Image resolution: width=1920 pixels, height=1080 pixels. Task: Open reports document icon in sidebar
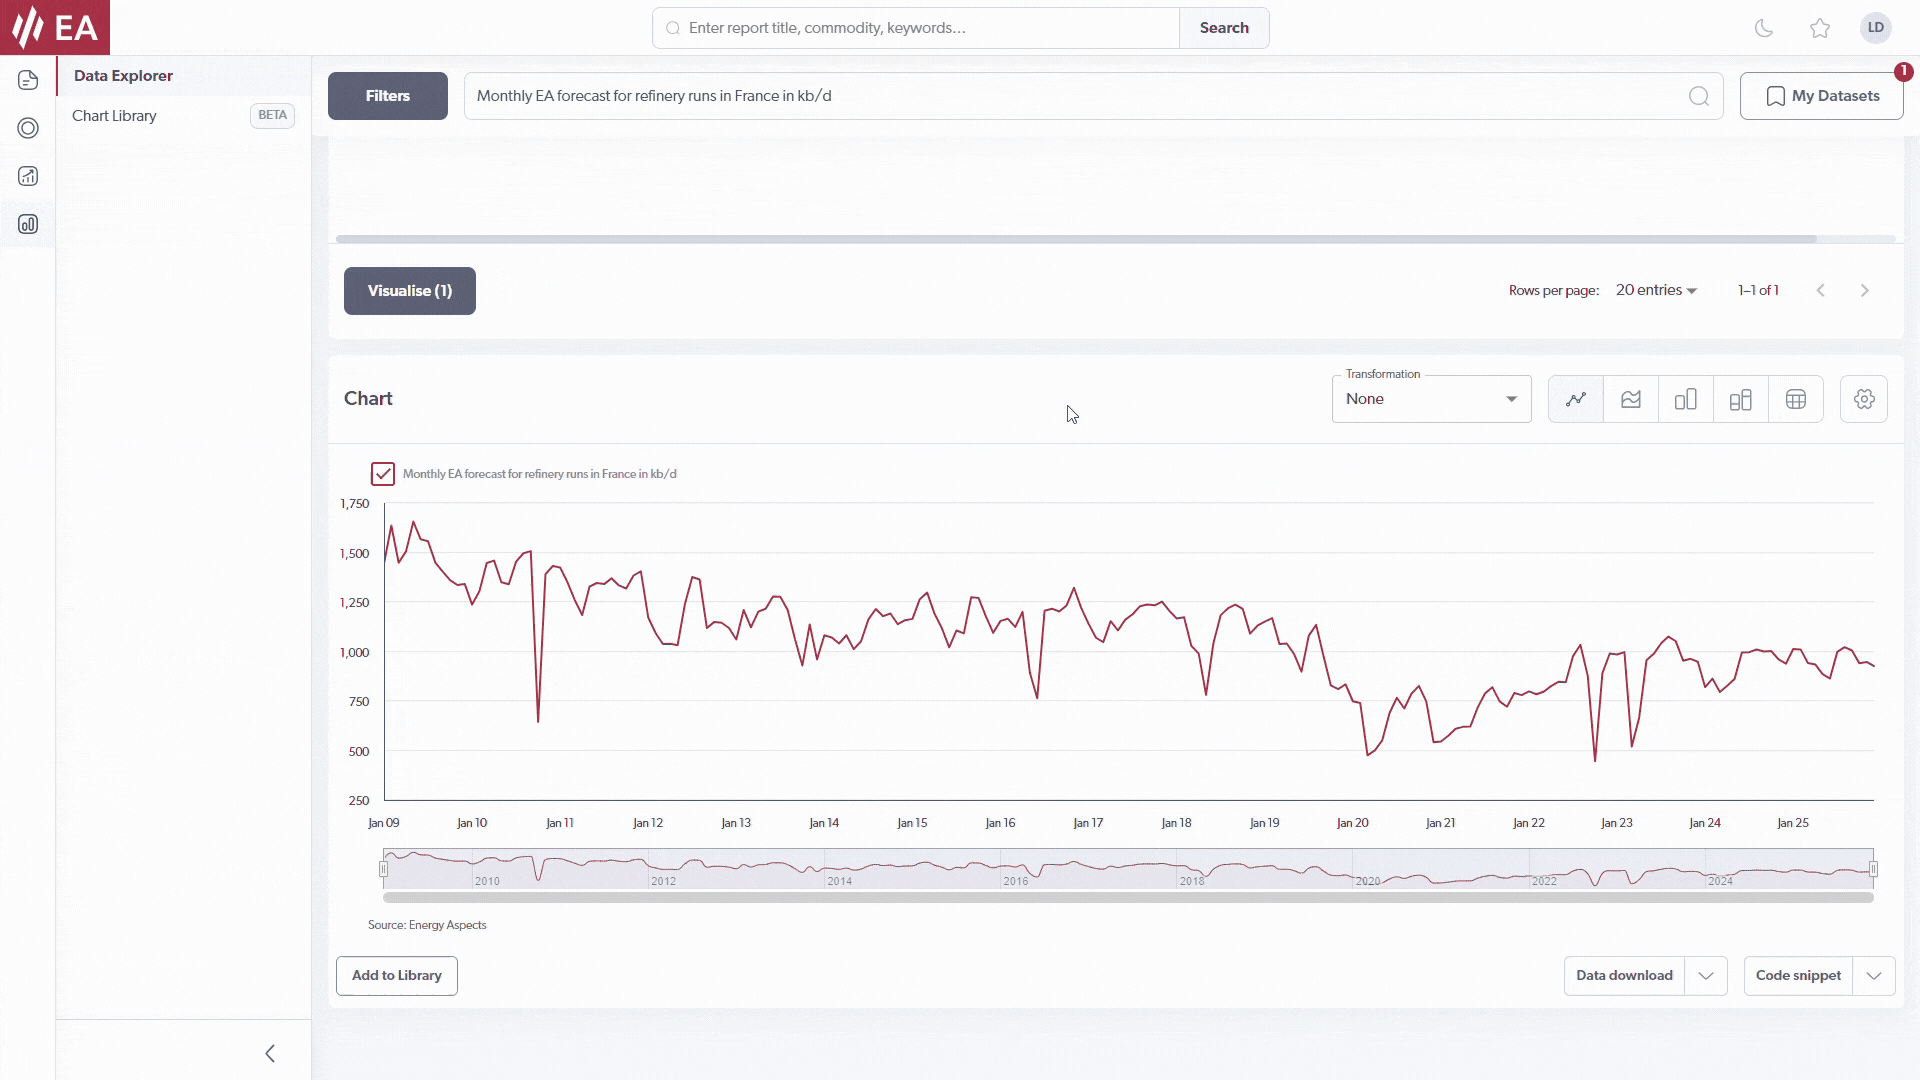pyautogui.click(x=28, y=80)
